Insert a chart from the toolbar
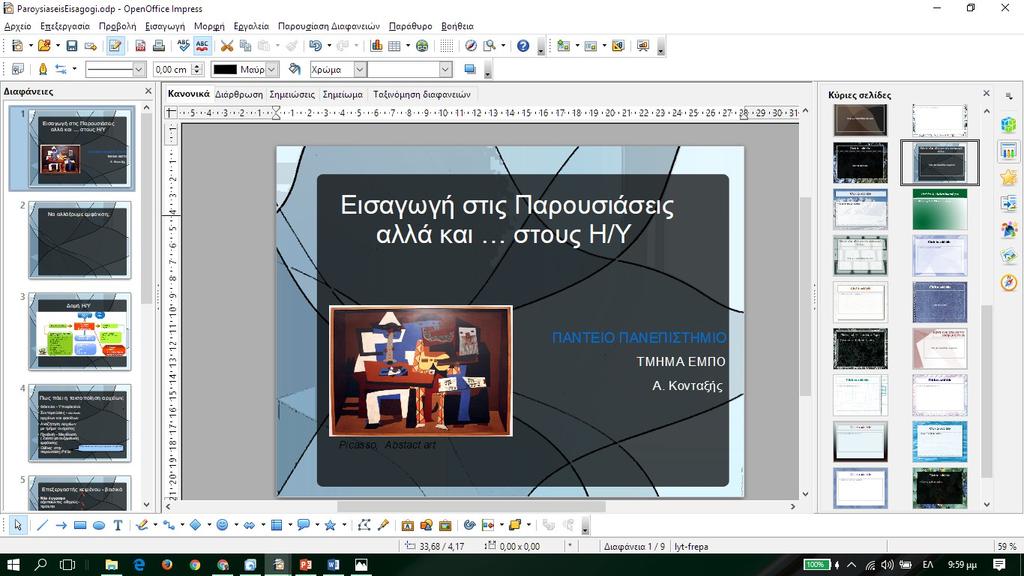 pos(376,46)
